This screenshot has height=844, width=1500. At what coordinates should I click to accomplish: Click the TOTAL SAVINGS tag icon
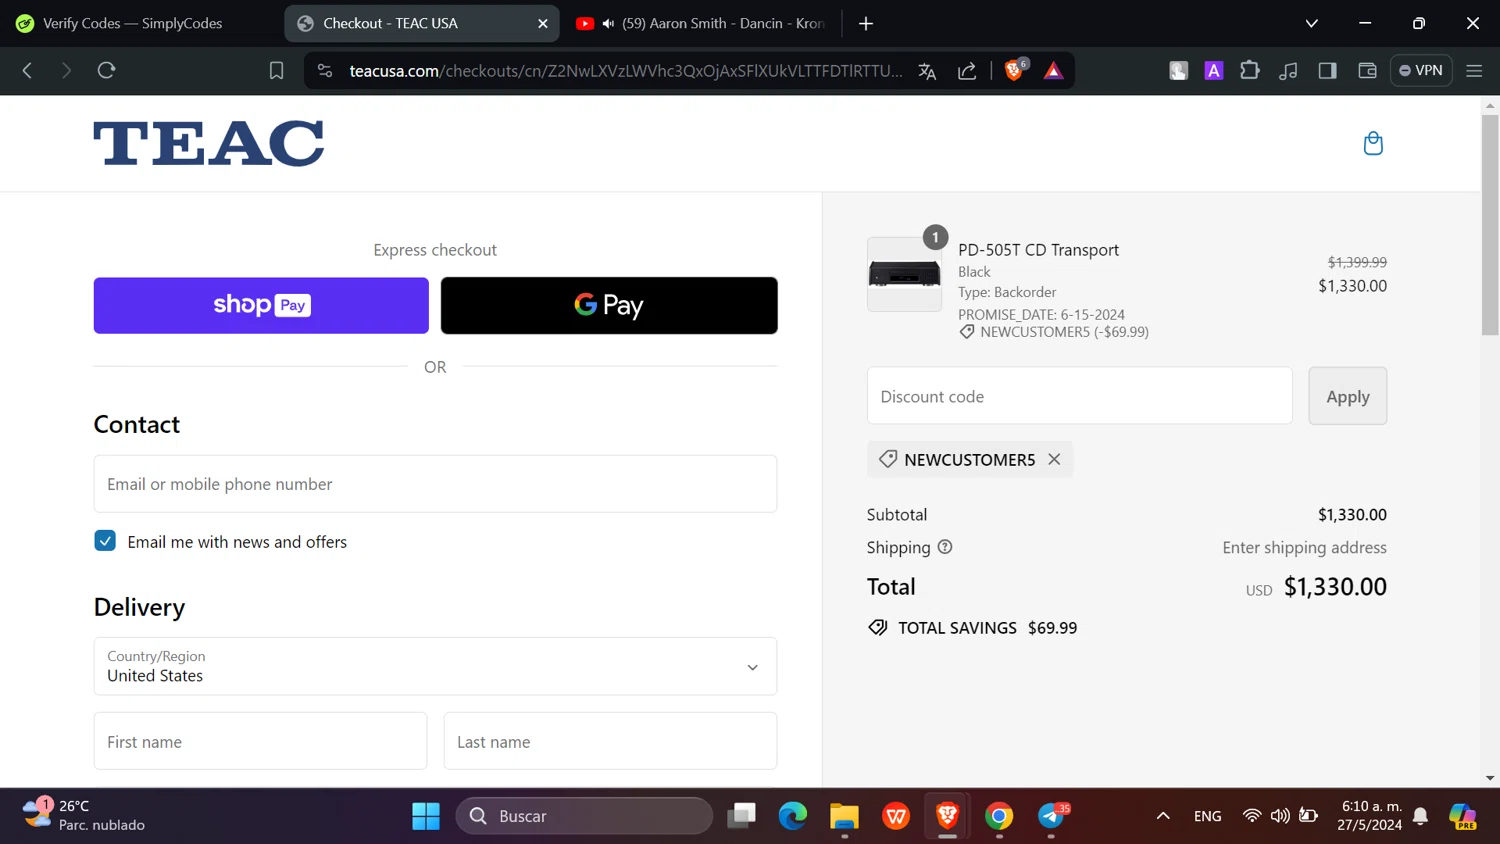877,628
